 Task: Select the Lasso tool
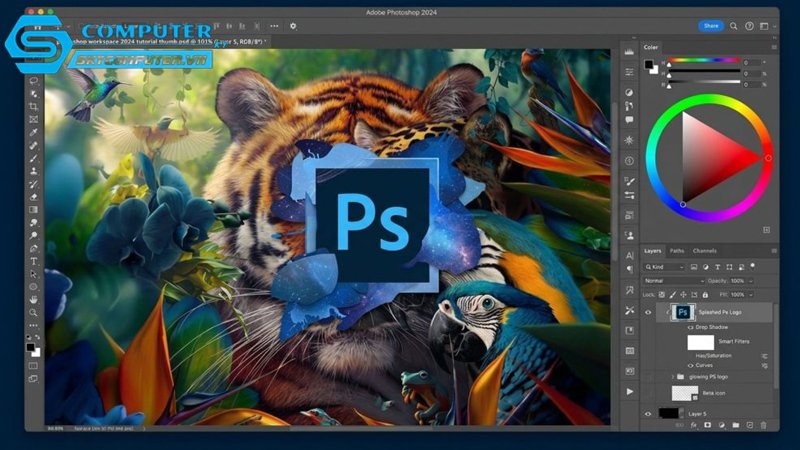(34, 81)
